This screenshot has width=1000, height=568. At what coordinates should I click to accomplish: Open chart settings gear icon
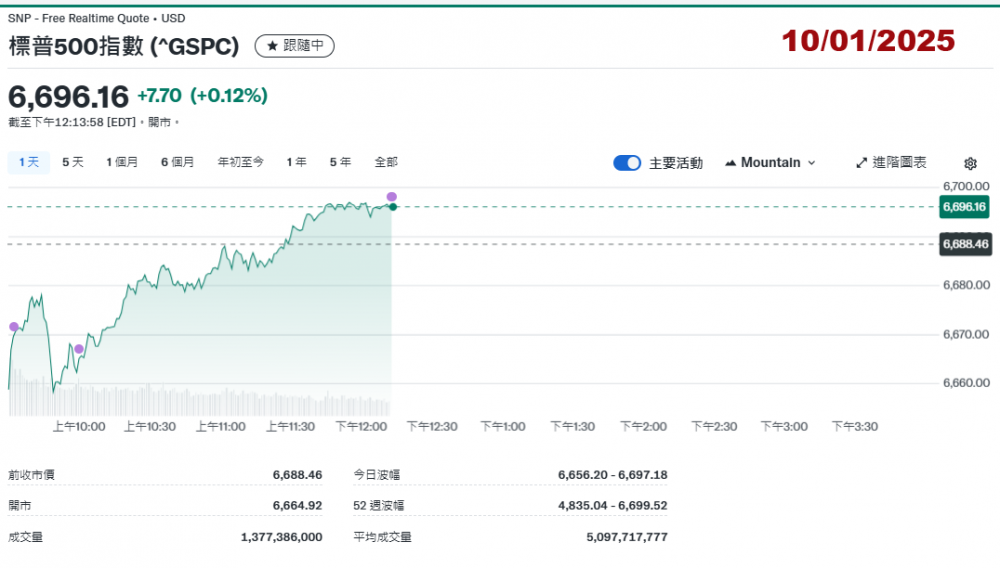[970, 163]
